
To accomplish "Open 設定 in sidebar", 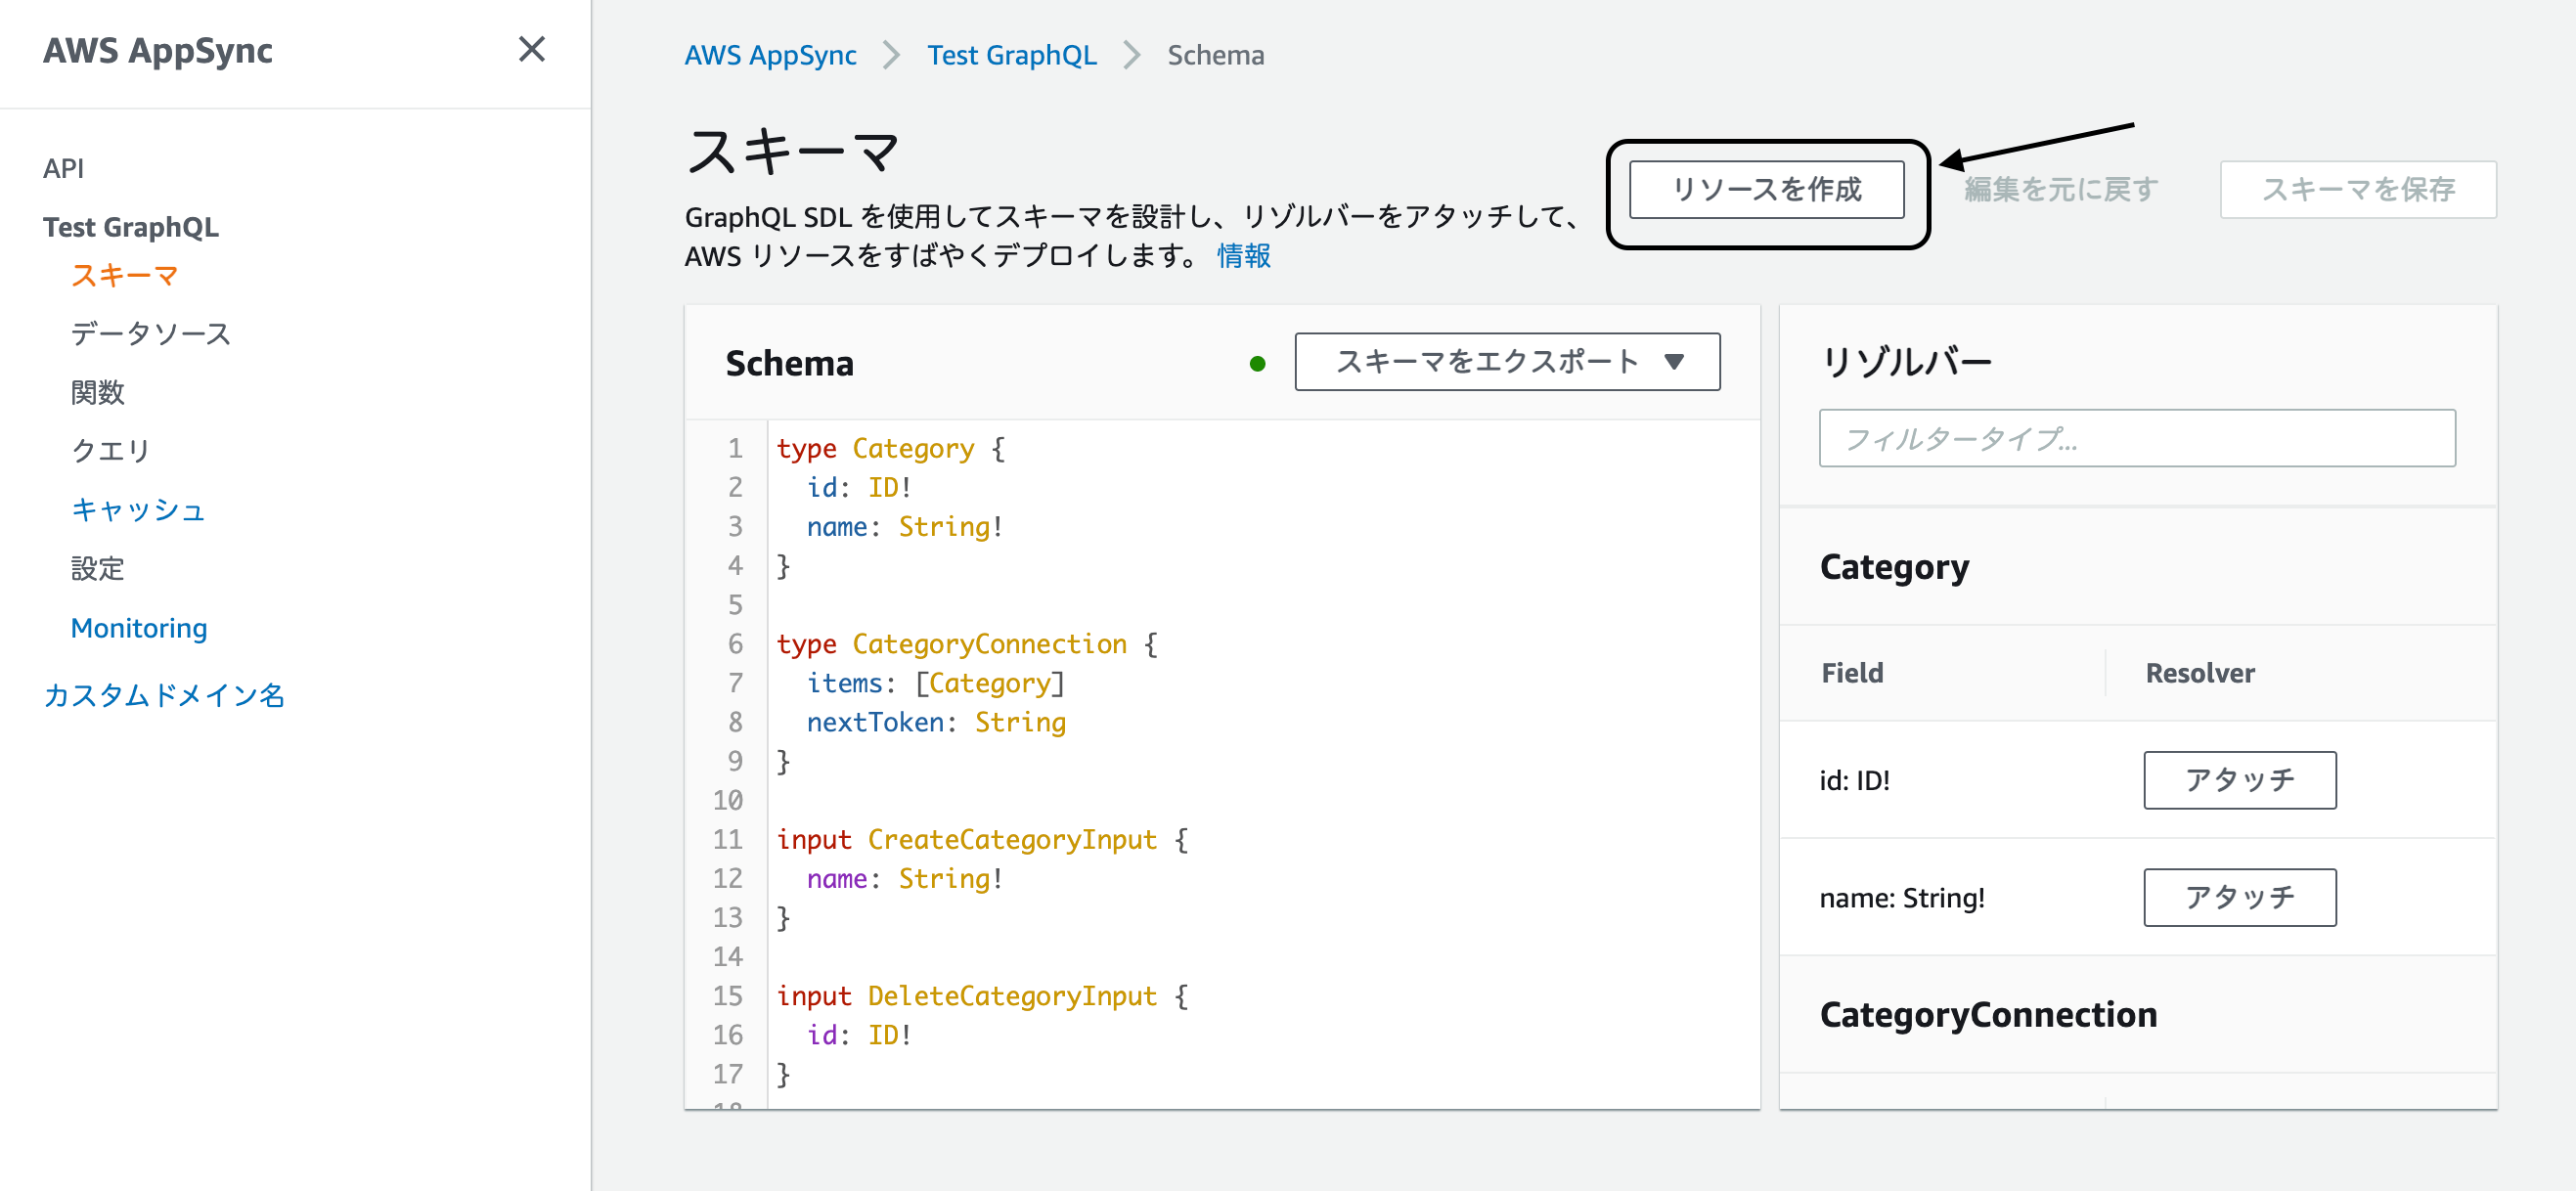I will tap(97, 569).
